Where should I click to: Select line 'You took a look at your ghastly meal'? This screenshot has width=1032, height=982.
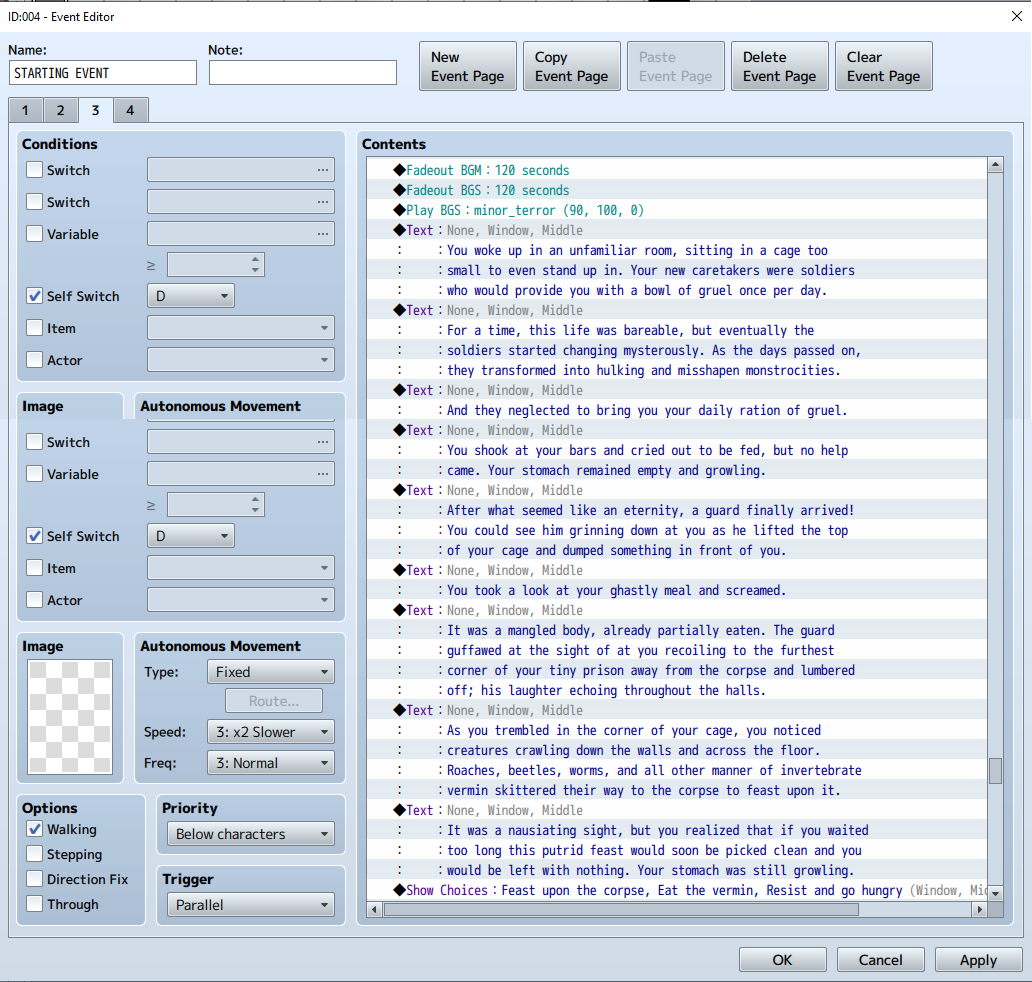tap(677, 590)
